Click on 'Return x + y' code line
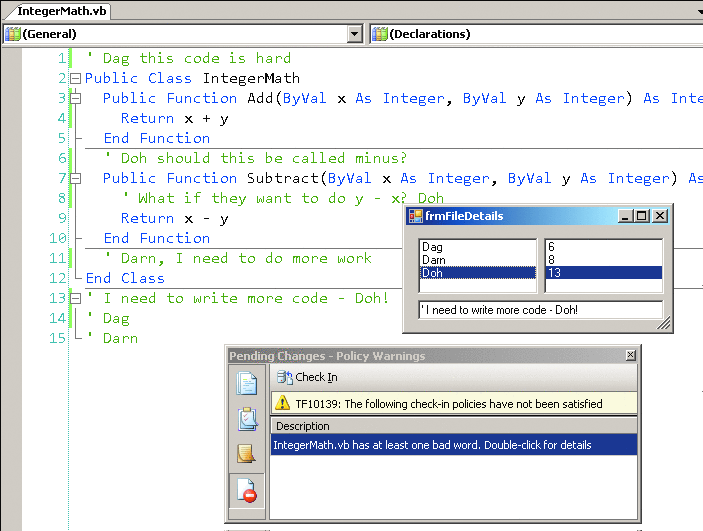This screenshot has width=703, height=531. point(175,118)
